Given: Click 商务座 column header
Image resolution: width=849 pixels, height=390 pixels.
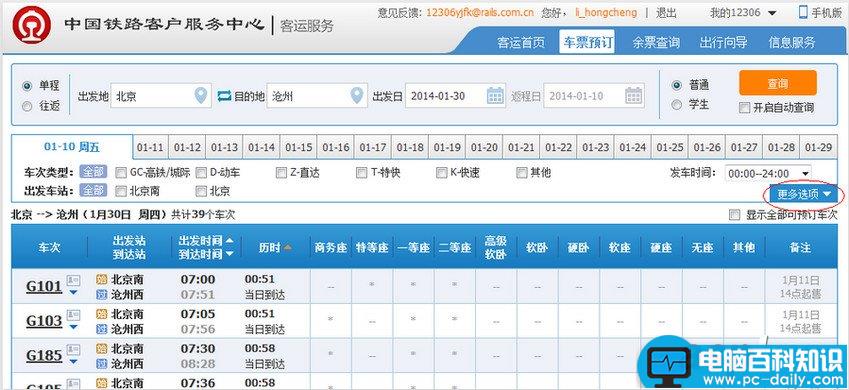Looking at the screenshot, I should tap(330, 248).
